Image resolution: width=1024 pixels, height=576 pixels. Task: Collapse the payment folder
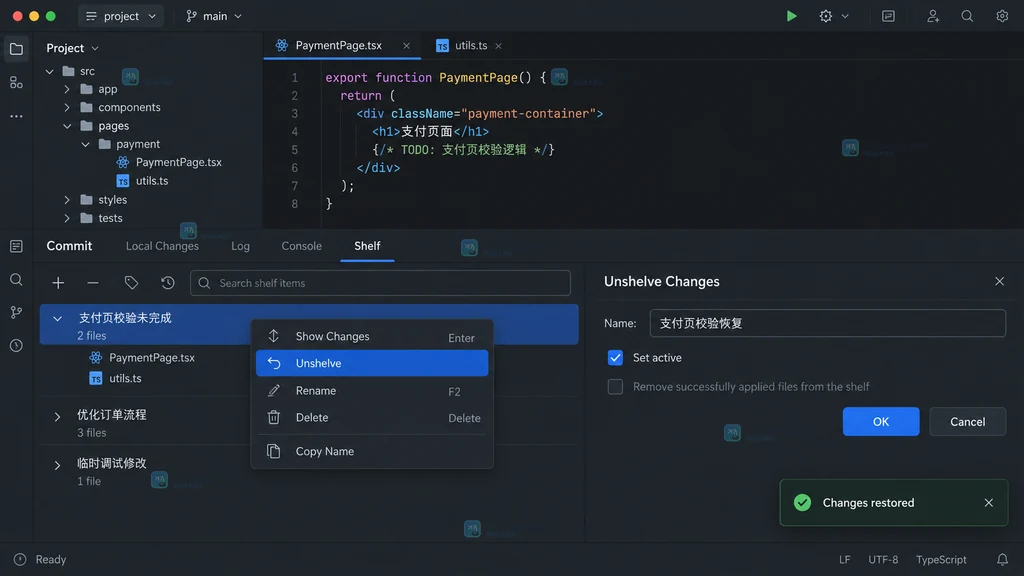pyautogui.click(x=86, y=144)
